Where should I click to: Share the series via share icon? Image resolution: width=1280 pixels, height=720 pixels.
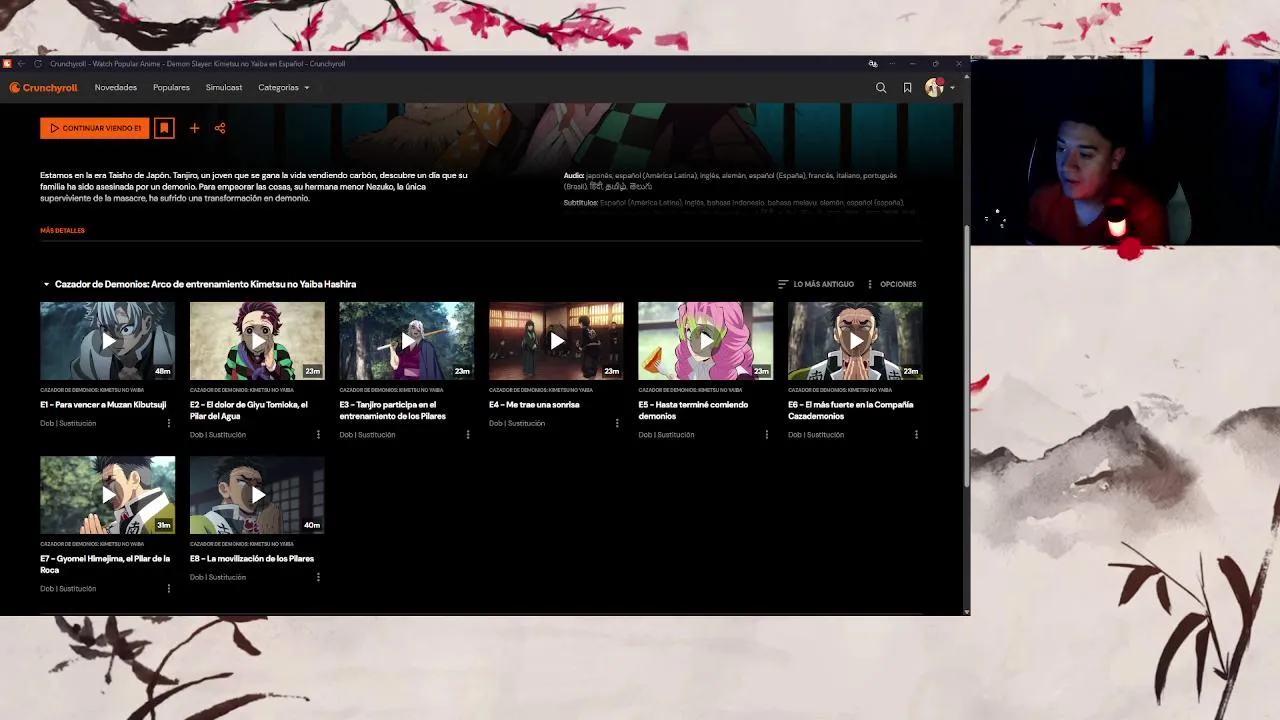[220, 128]
